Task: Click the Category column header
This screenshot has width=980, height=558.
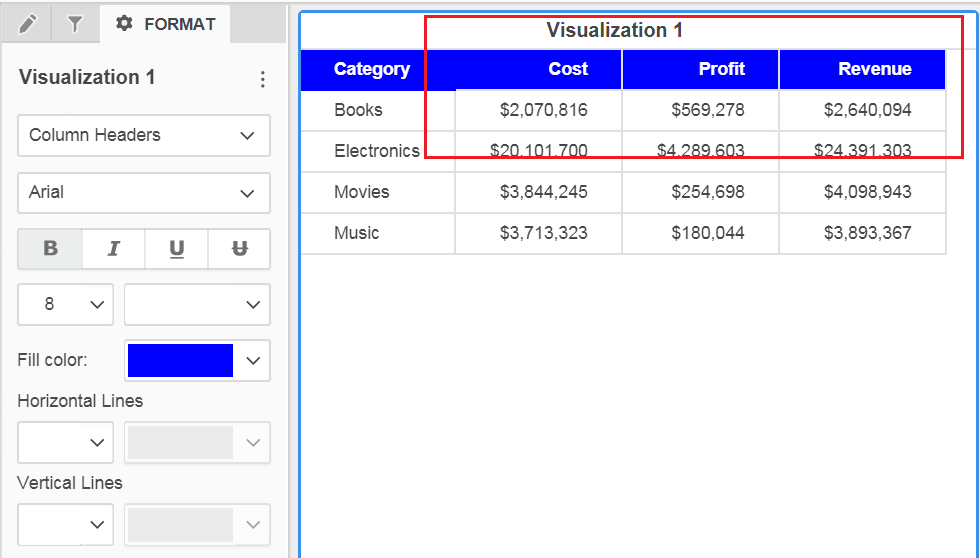Action: 371,69
